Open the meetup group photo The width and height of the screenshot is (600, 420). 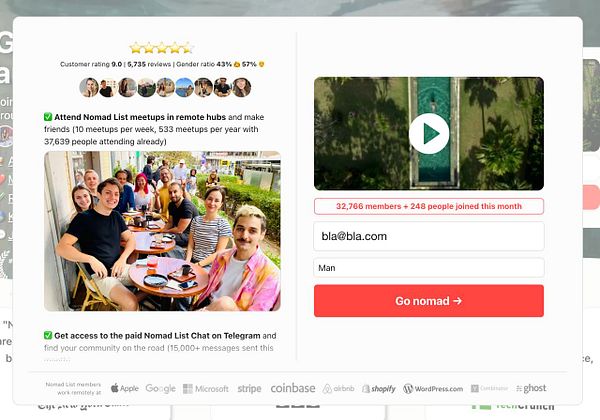pos(162,231)
